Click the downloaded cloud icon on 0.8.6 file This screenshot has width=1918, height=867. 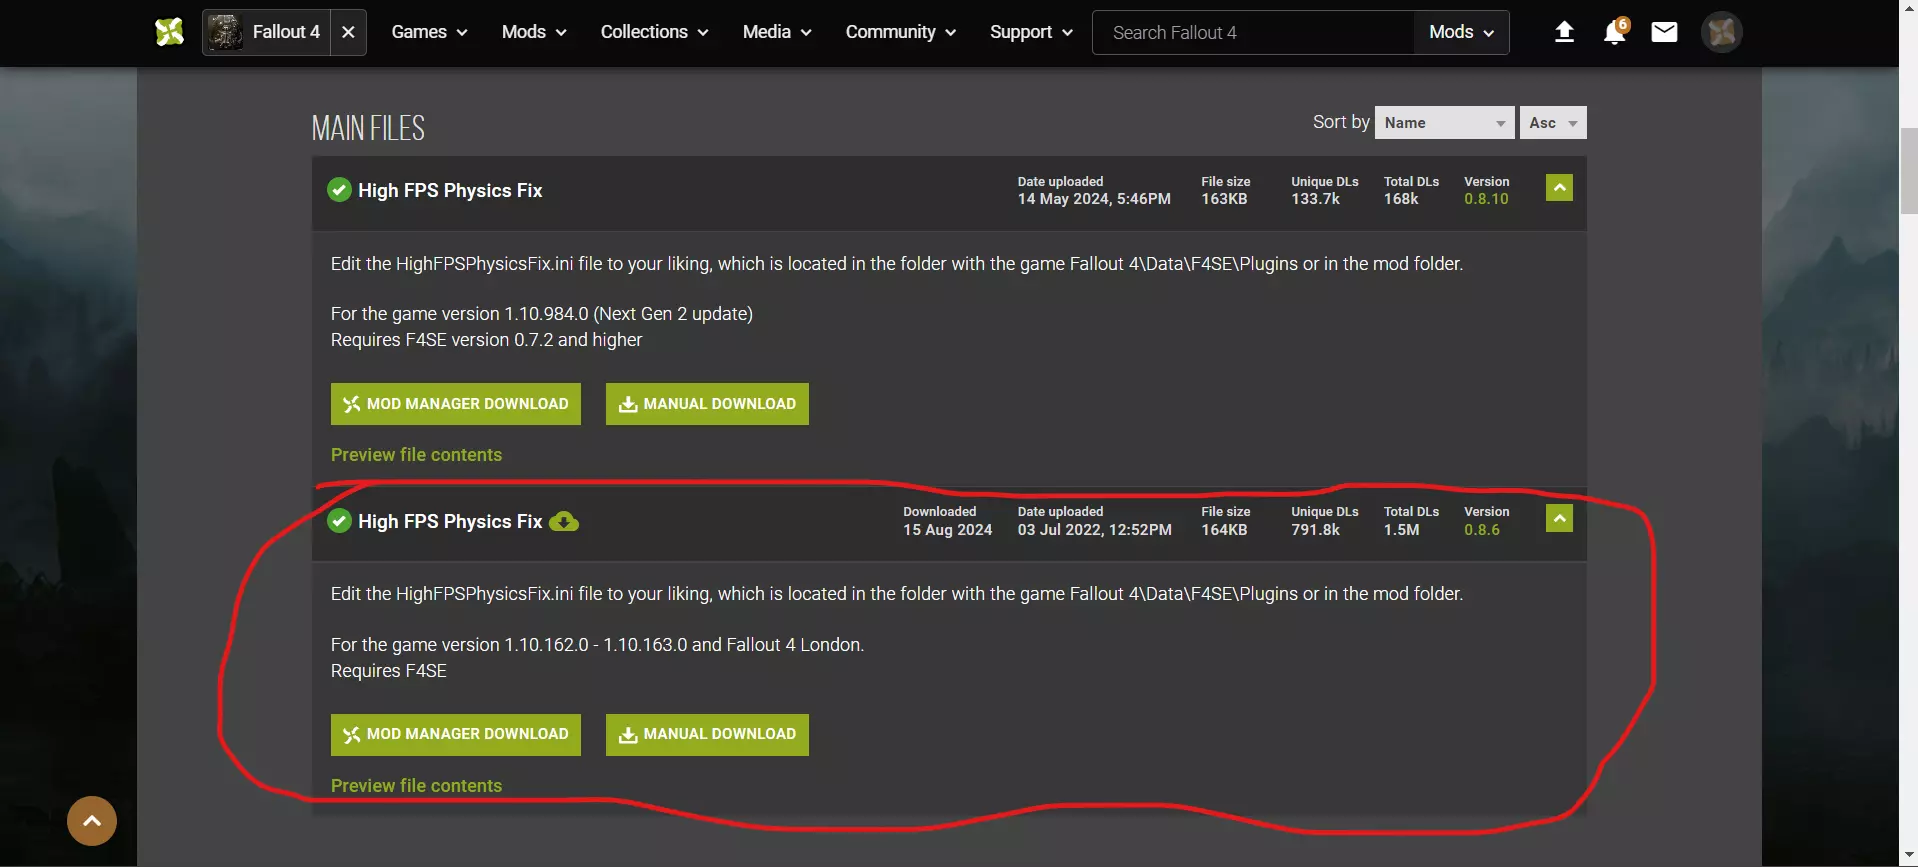pyautogui.click(x=564, y=522)
